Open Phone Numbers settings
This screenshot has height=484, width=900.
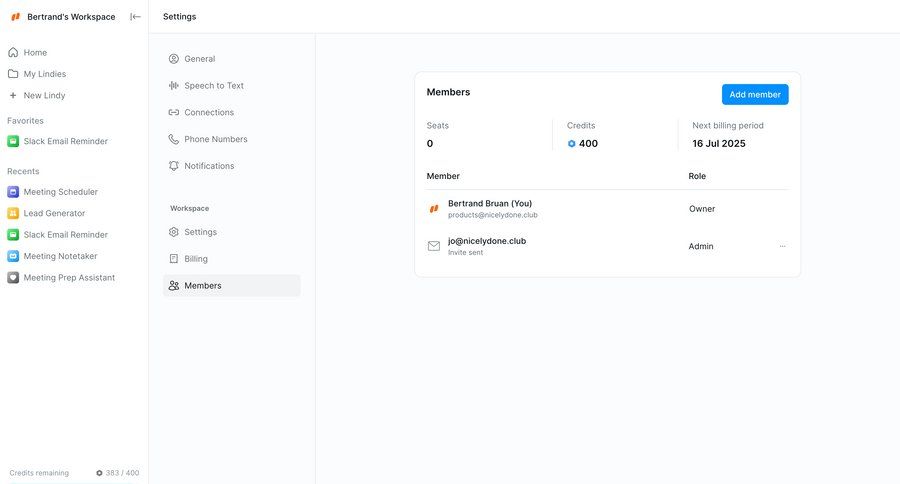click(216, 139)
